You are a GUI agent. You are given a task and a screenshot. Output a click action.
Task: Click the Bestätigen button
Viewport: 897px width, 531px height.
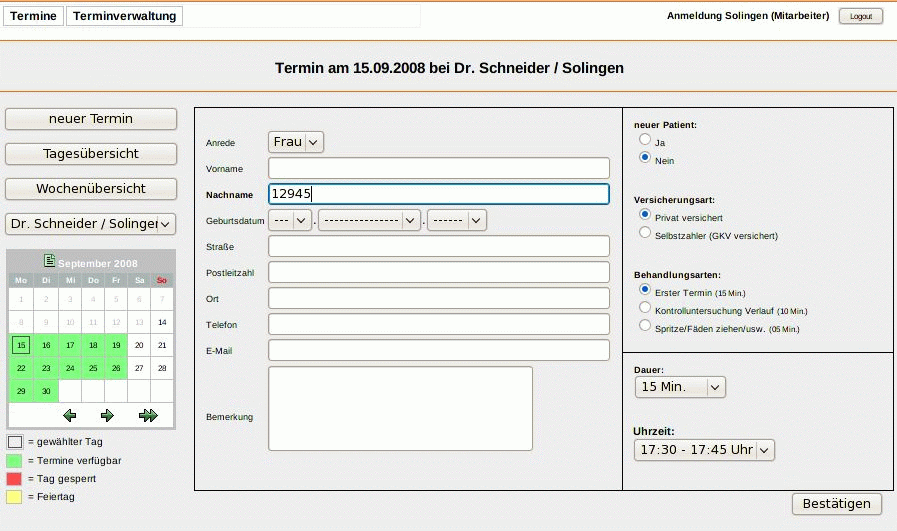click(x=837, y=504)
